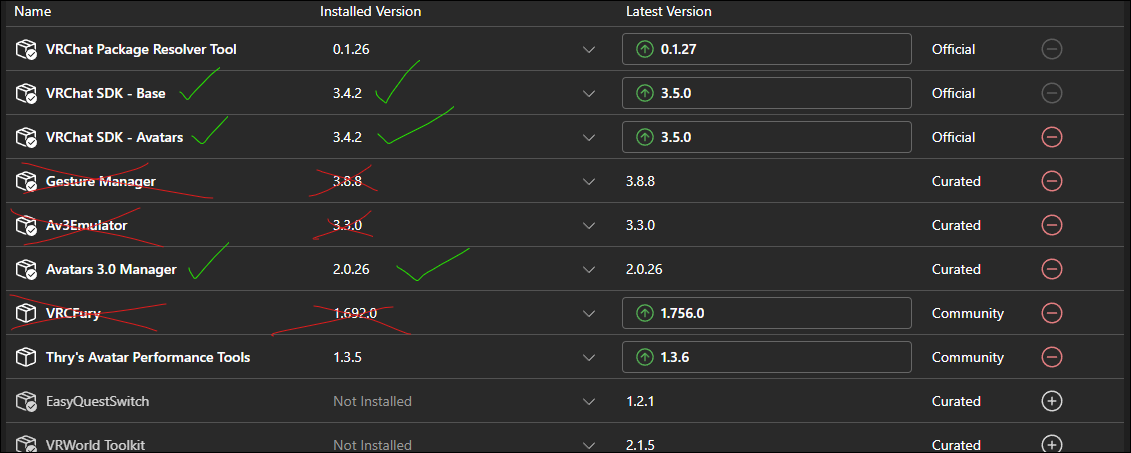Click package icon beside Gesture Manager
This screenshot has width=1131, height=453.
(x=27, y=181)
